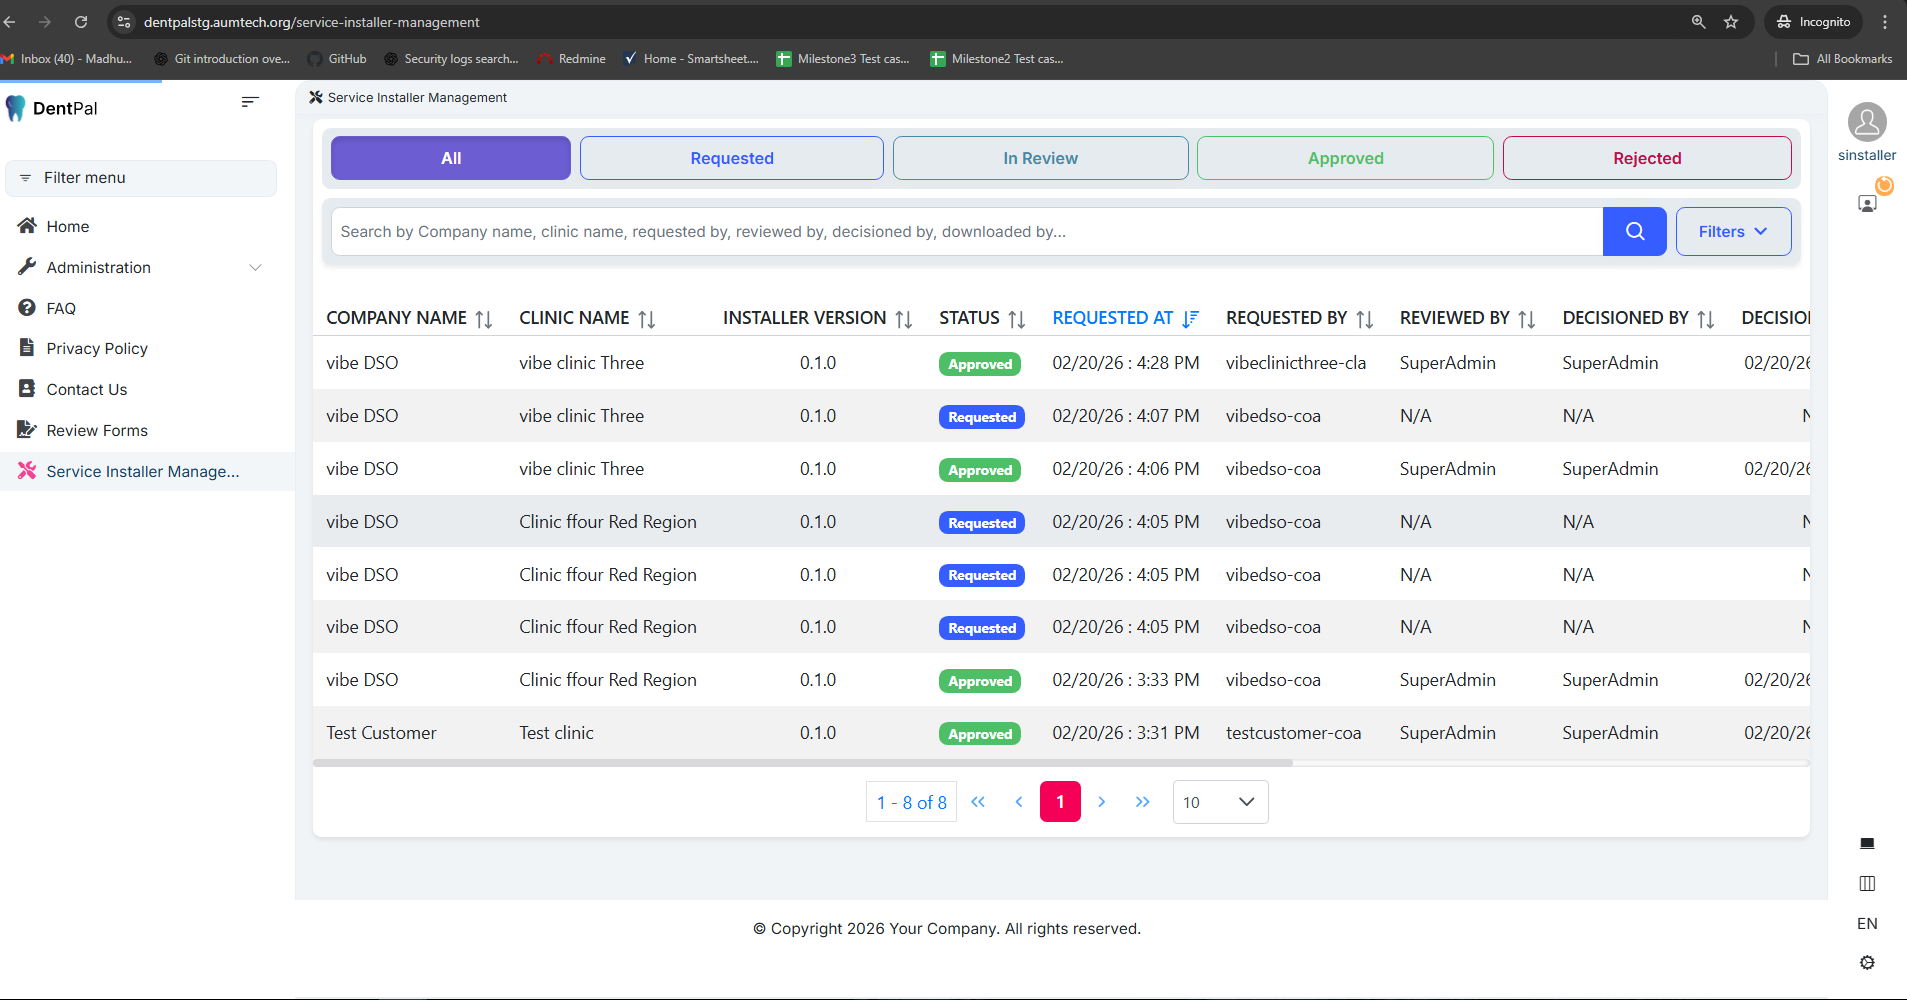Jump to last page double arrow
This screenshot has height=1000, width=1907.
click(x=1142, y=802)
